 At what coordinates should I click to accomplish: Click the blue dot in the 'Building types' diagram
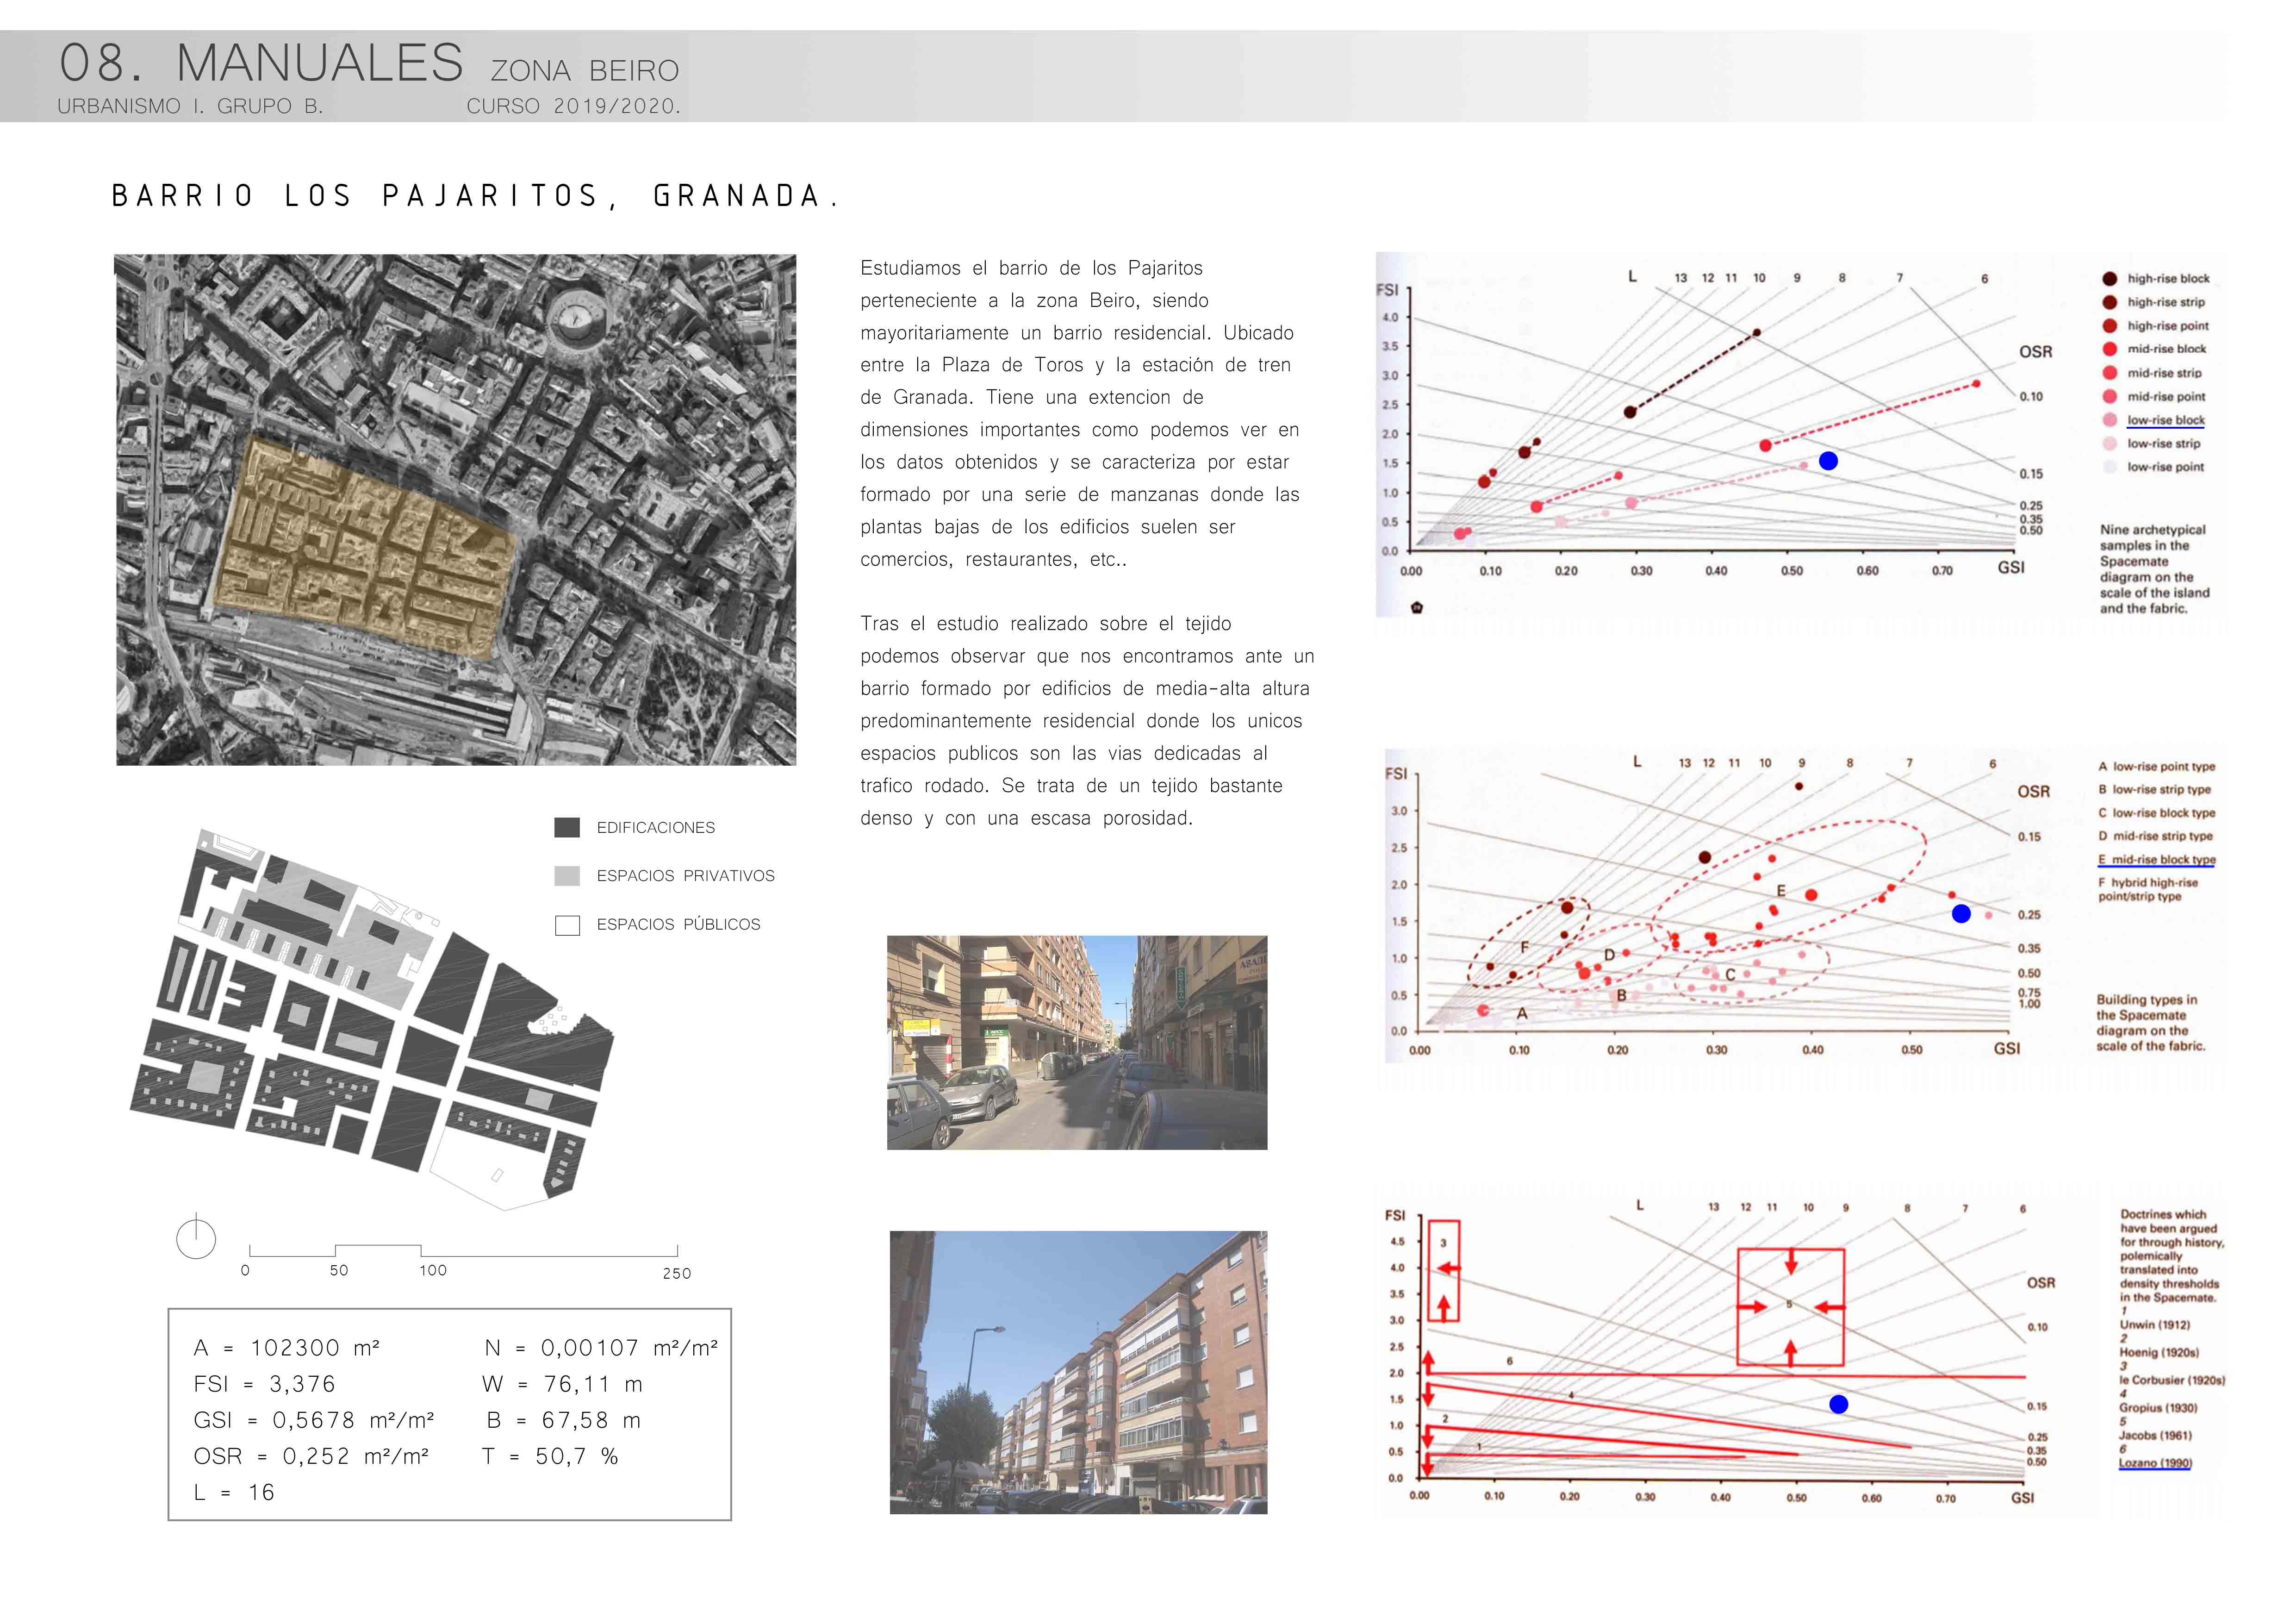pyautogui.click(x=1961, y=914)
